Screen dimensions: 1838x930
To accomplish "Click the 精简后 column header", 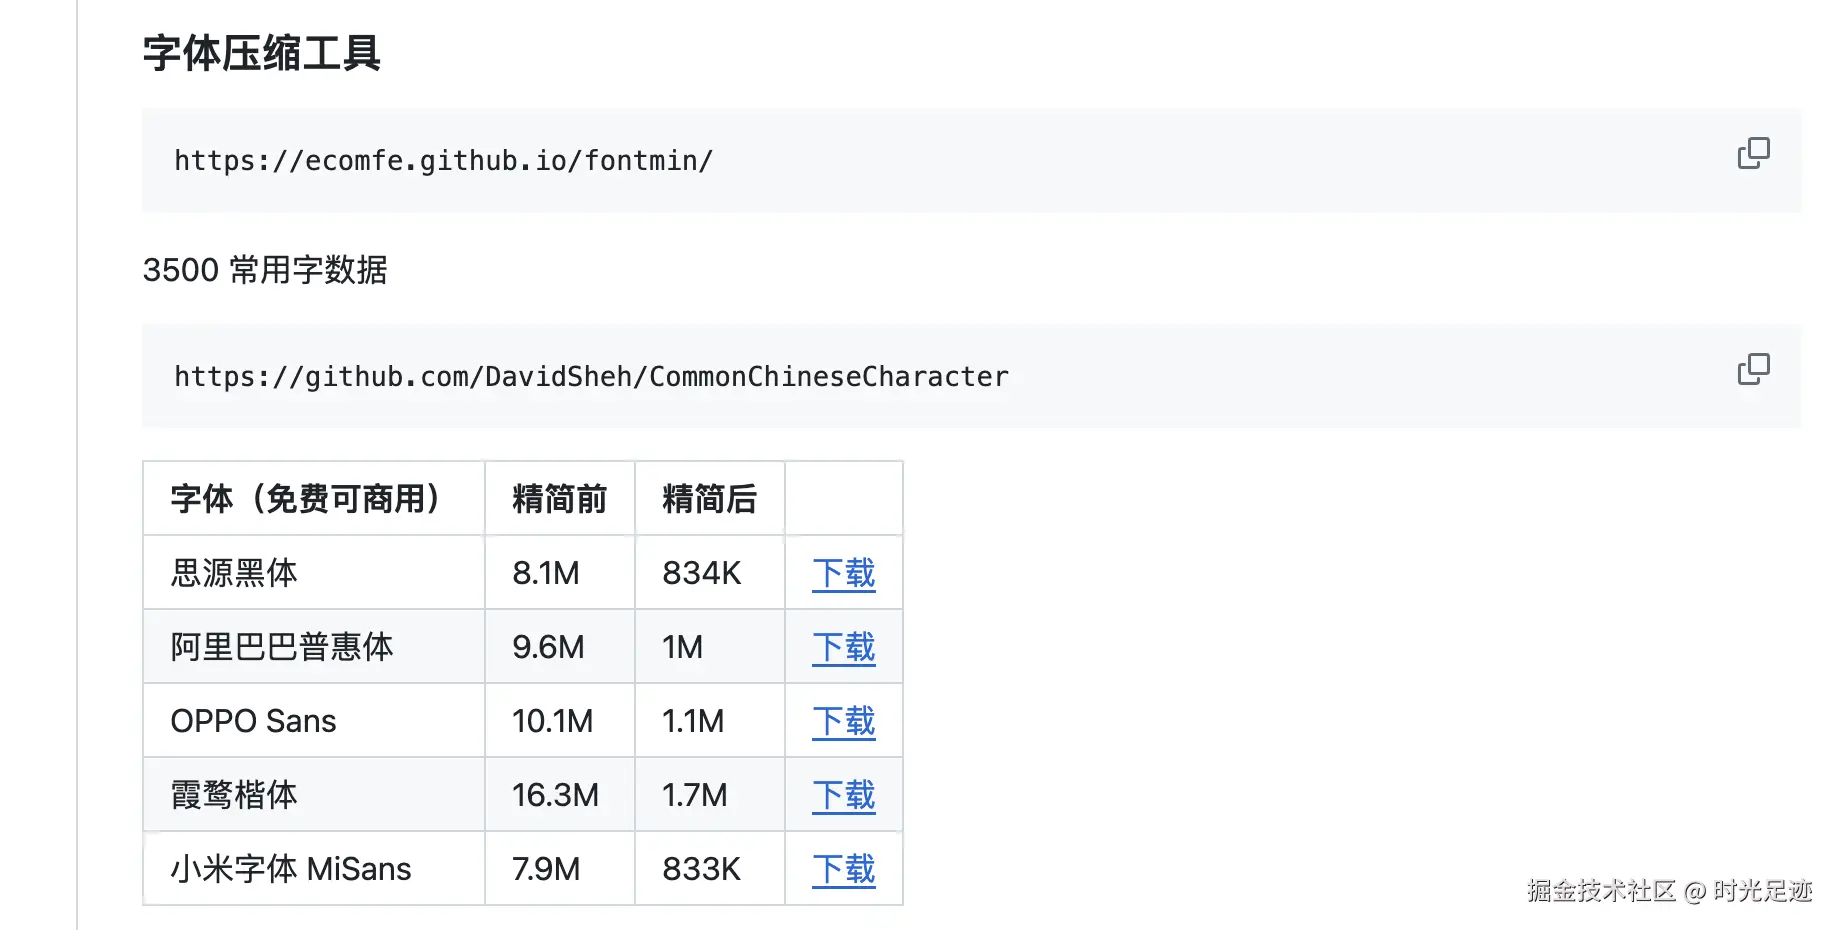I will [709, 499].
